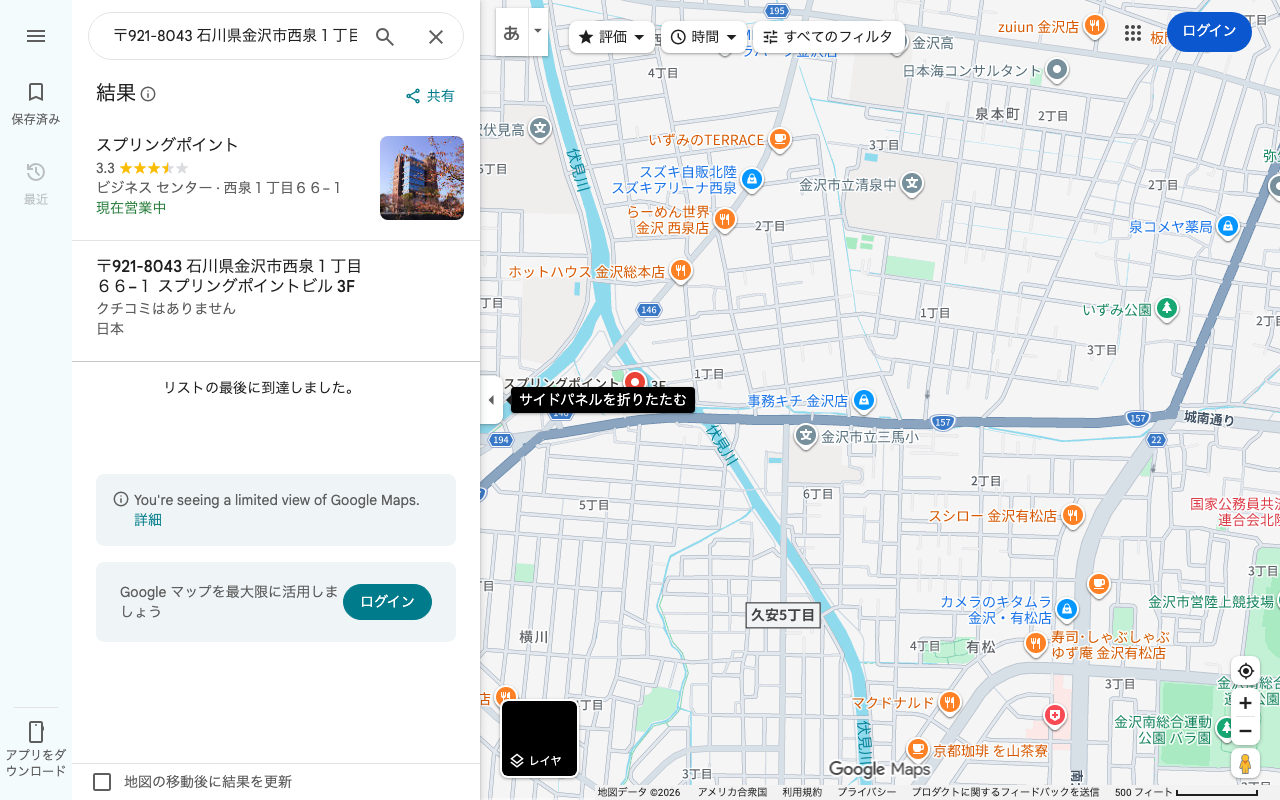The width and height of the screenshot is (1280, 800).
Task: Click the blue ログイン button at top right
Action: coord(1209,32)
